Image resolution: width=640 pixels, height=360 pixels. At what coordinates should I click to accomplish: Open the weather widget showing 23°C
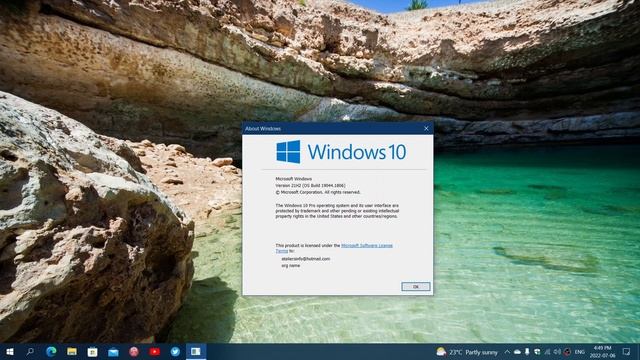point(467,352)
